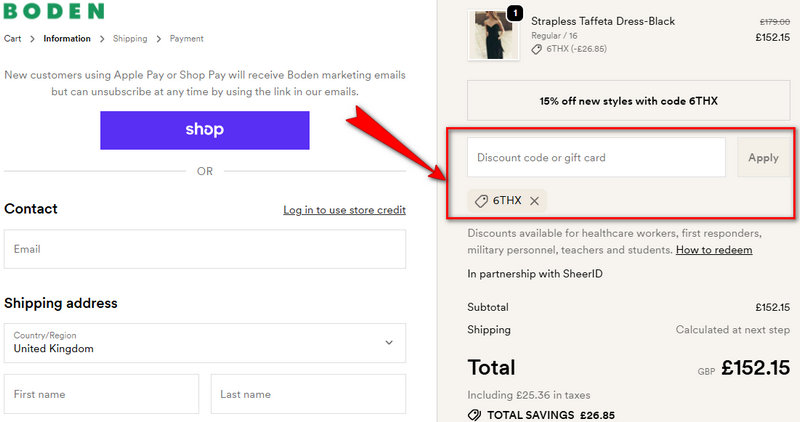
Task: Go back to the Cart breadcrumb
Action: (x=12, y=39)
